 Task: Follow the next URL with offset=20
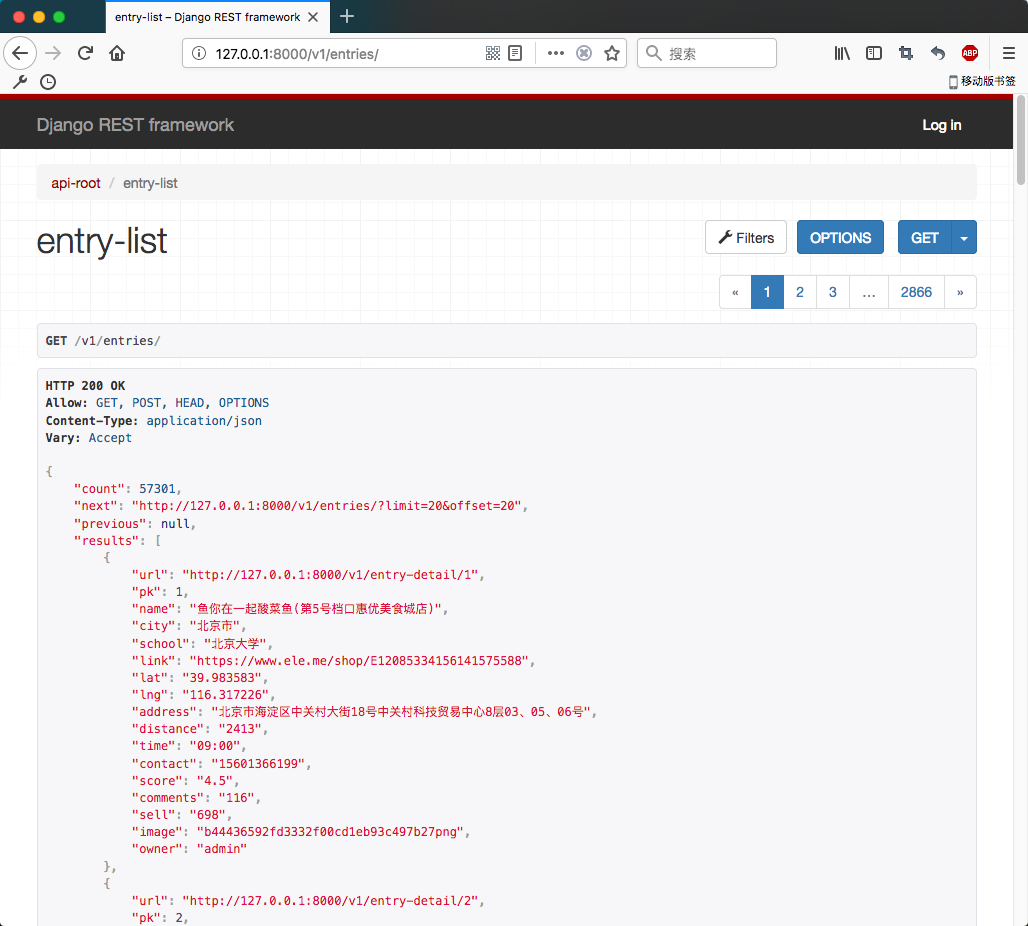pos(326,506)
